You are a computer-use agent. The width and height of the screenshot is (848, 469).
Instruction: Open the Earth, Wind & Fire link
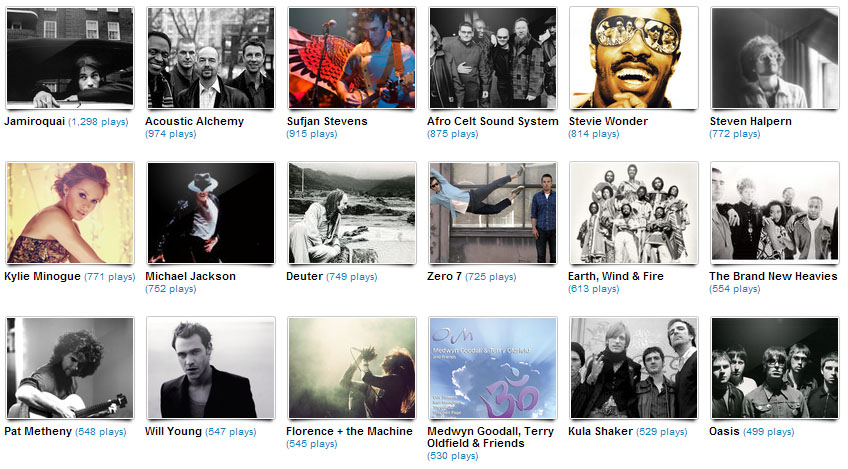(616, 276)
